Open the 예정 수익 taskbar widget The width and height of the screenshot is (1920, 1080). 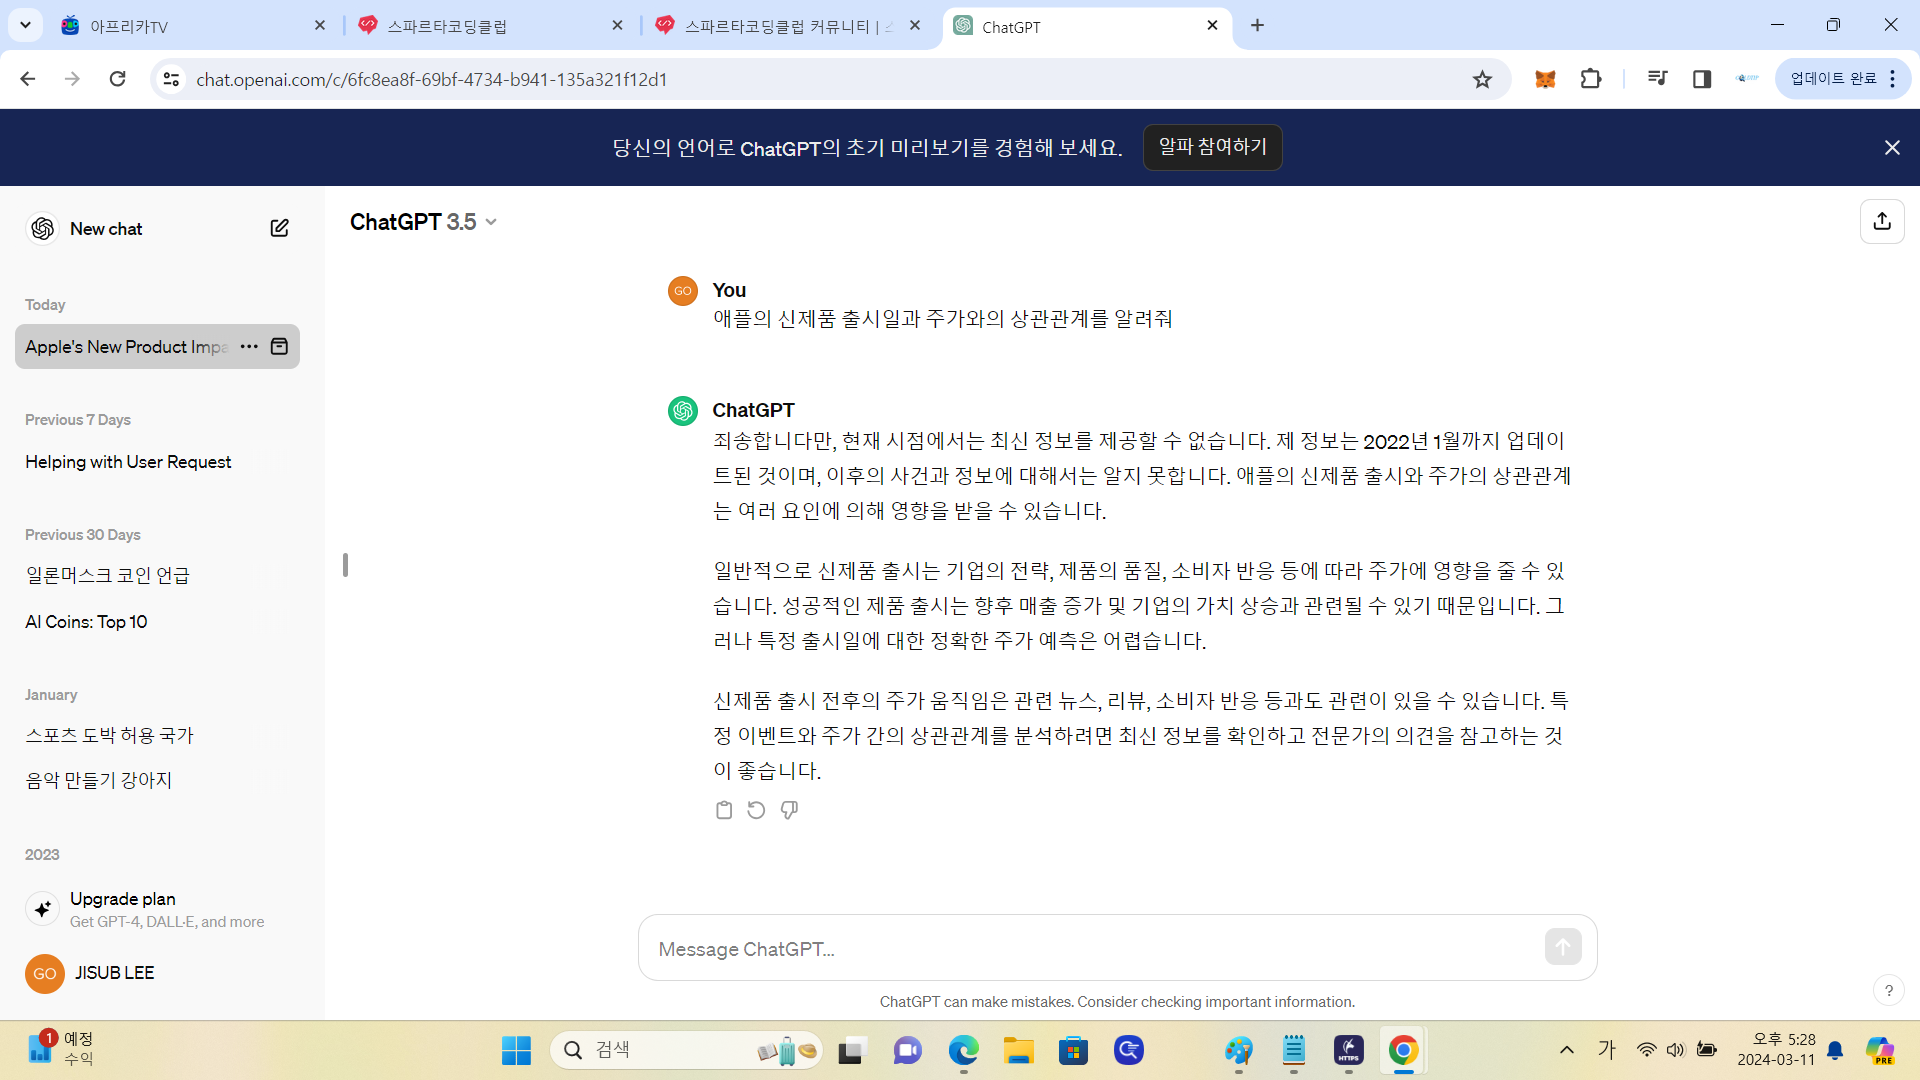(62, 1049)
